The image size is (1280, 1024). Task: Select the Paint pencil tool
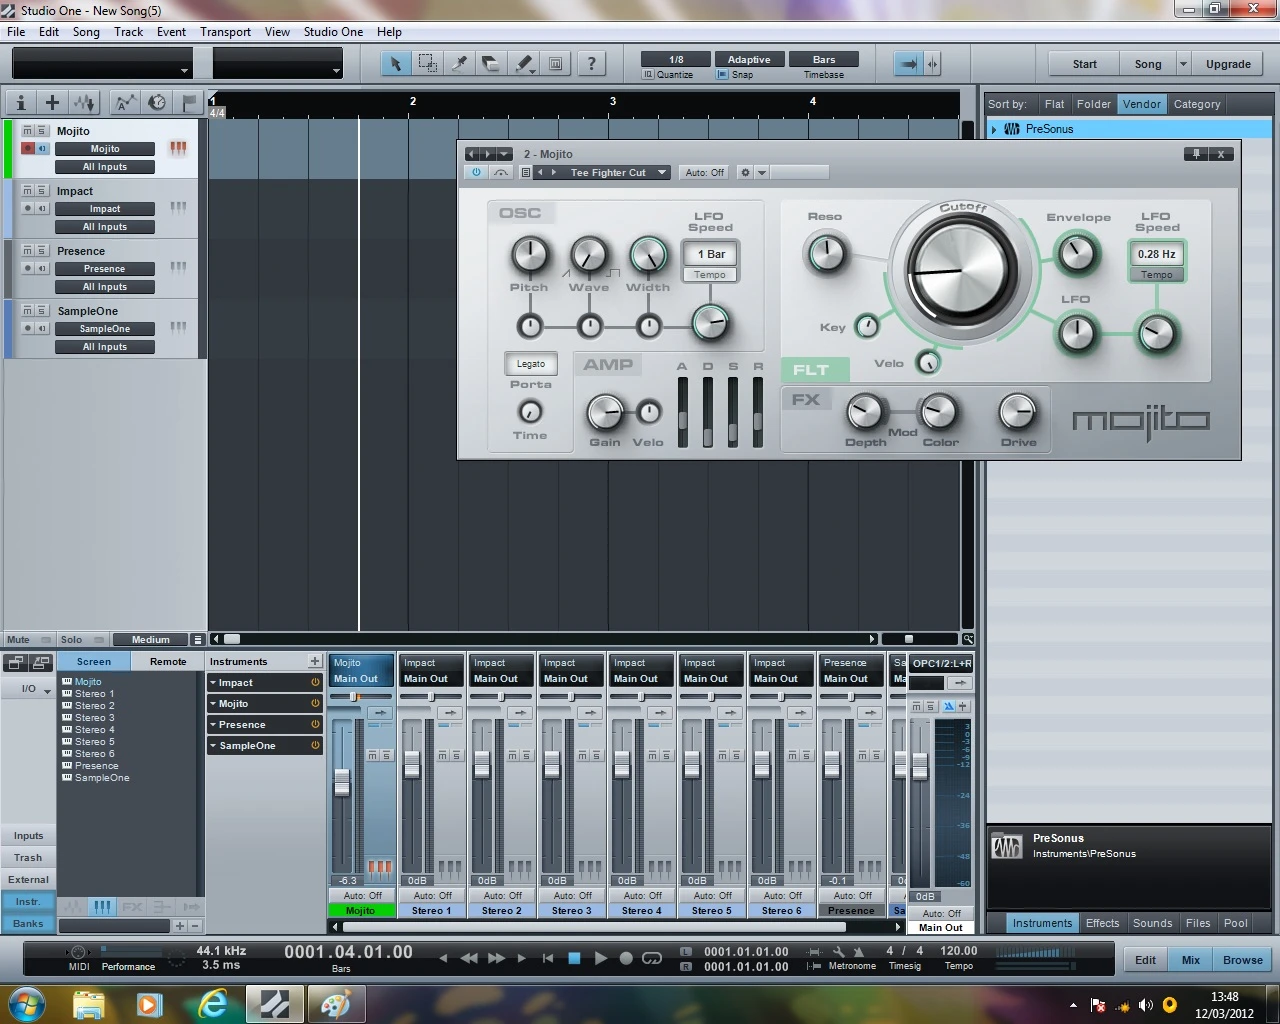(x=524, y=64)
